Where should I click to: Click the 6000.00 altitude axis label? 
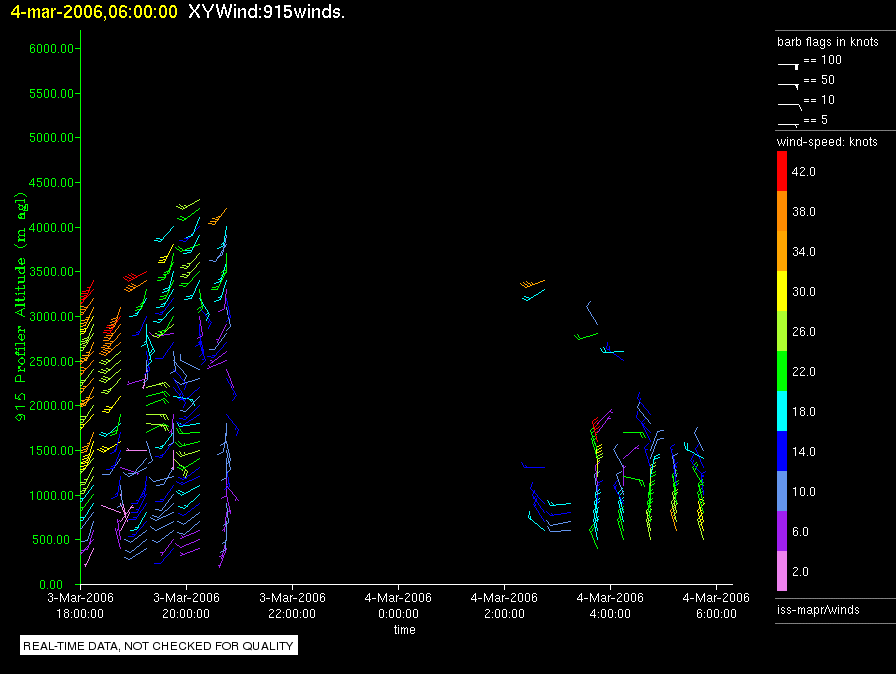[x=52, y=49]
